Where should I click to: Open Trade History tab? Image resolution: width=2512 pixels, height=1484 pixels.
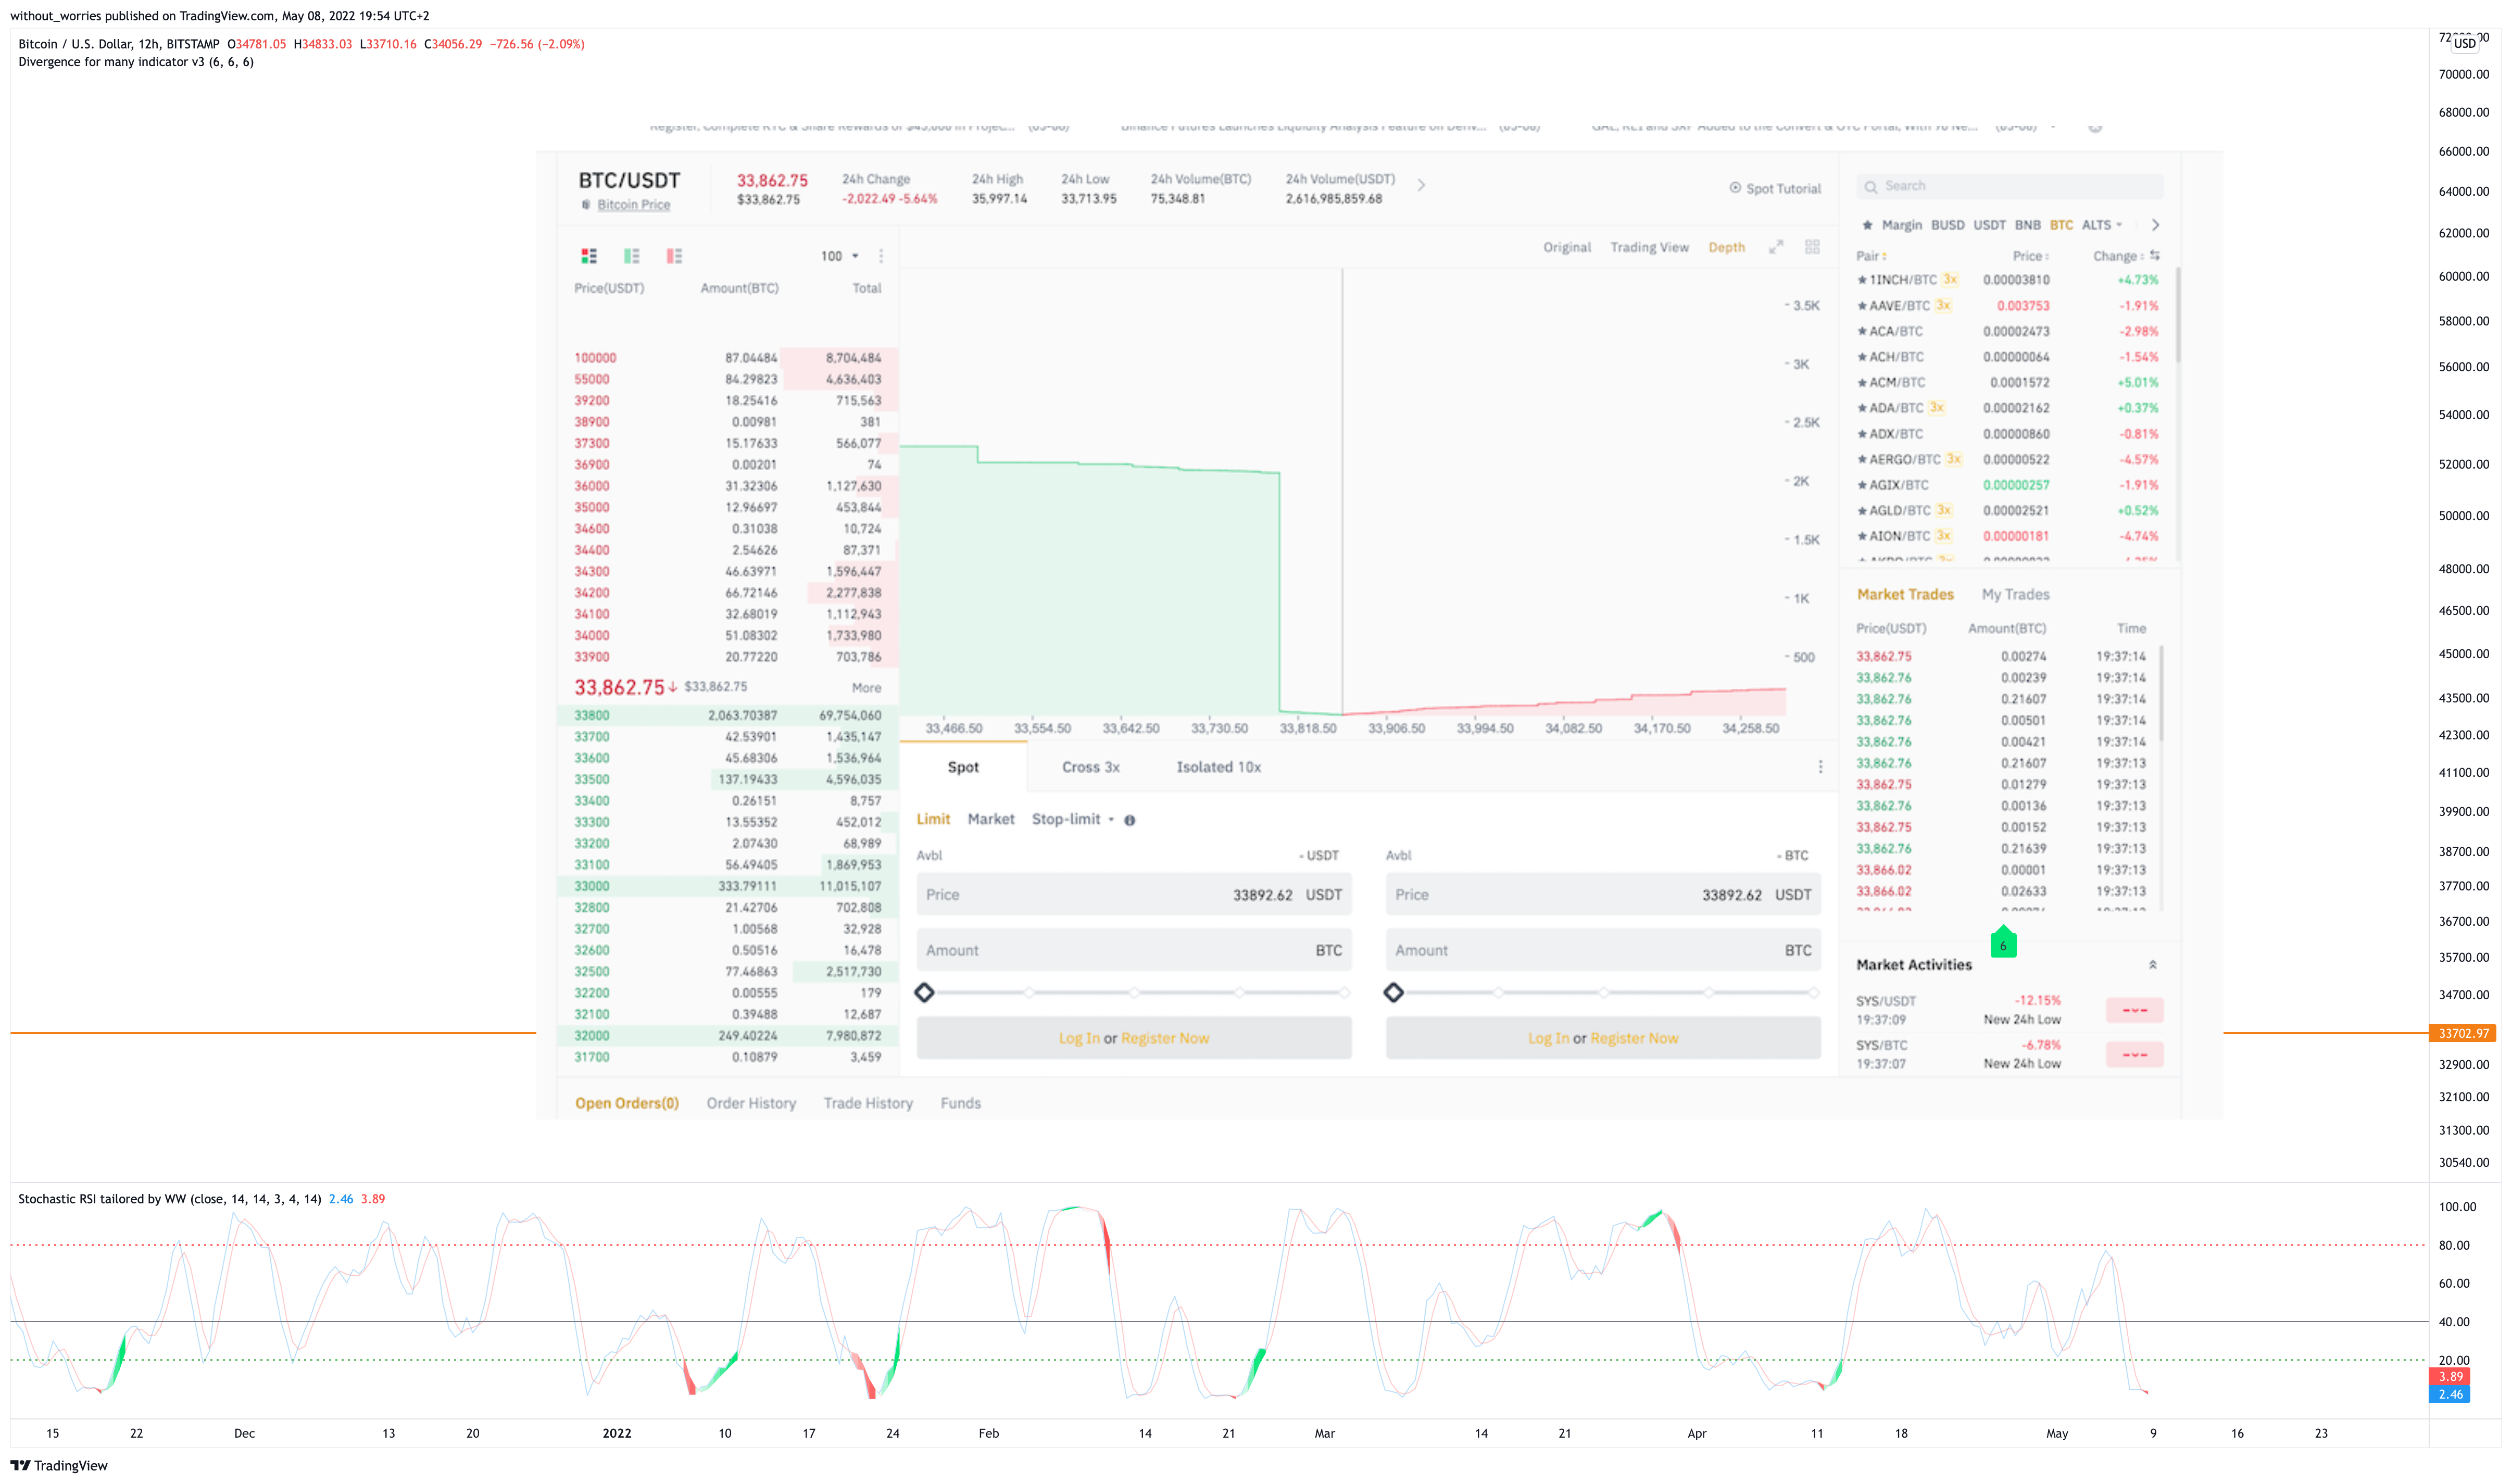point(868,1103)
